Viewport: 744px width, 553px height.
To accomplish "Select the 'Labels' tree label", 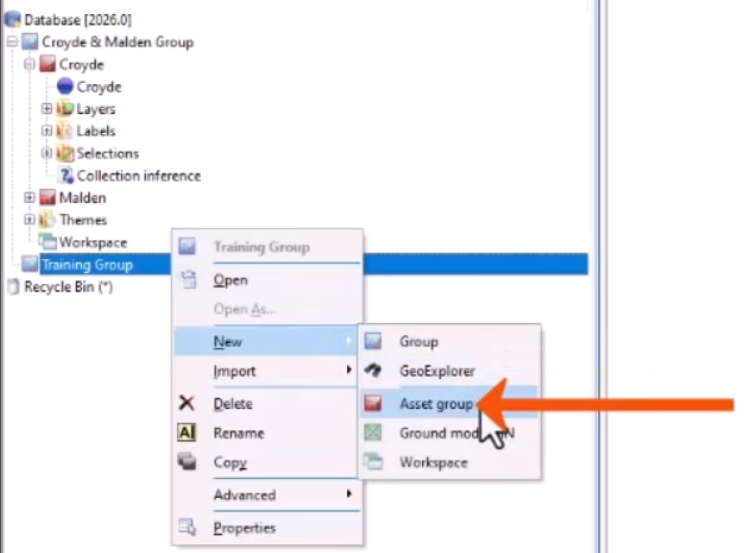I will [x=96, y=131].
